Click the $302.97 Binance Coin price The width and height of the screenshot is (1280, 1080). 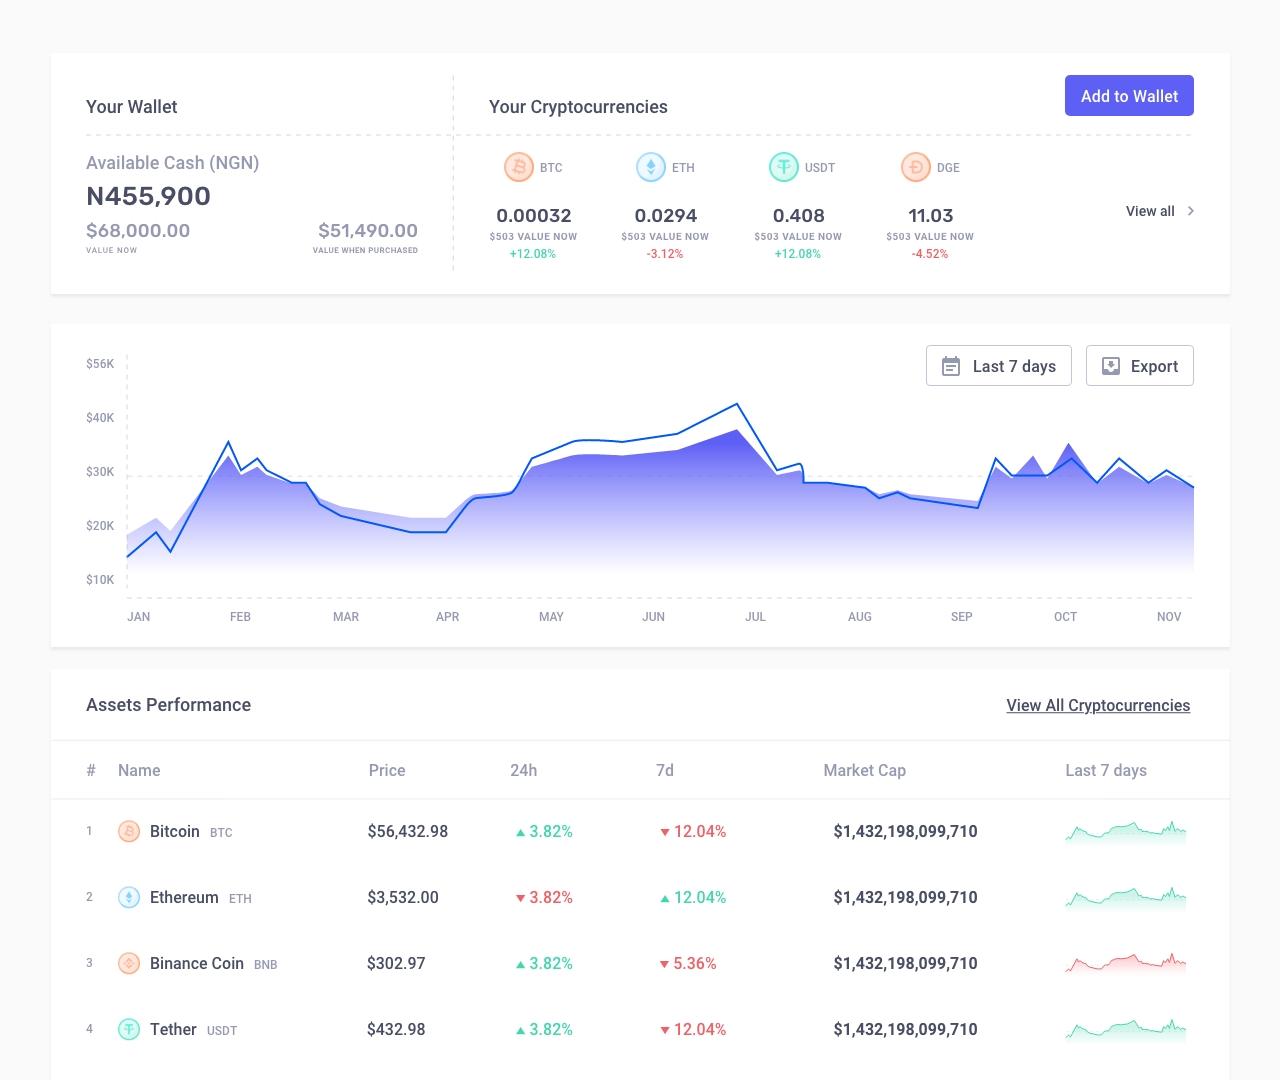[396, 963]
